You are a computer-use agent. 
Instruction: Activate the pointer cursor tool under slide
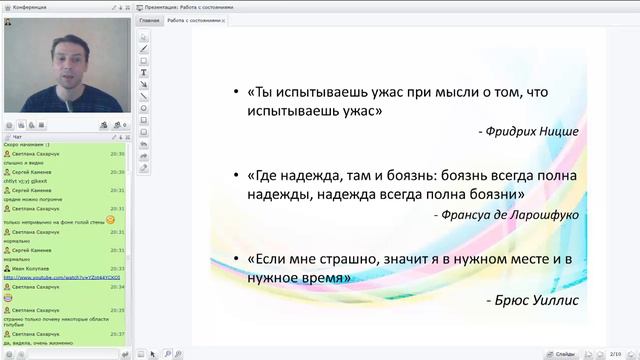[153, 354]
